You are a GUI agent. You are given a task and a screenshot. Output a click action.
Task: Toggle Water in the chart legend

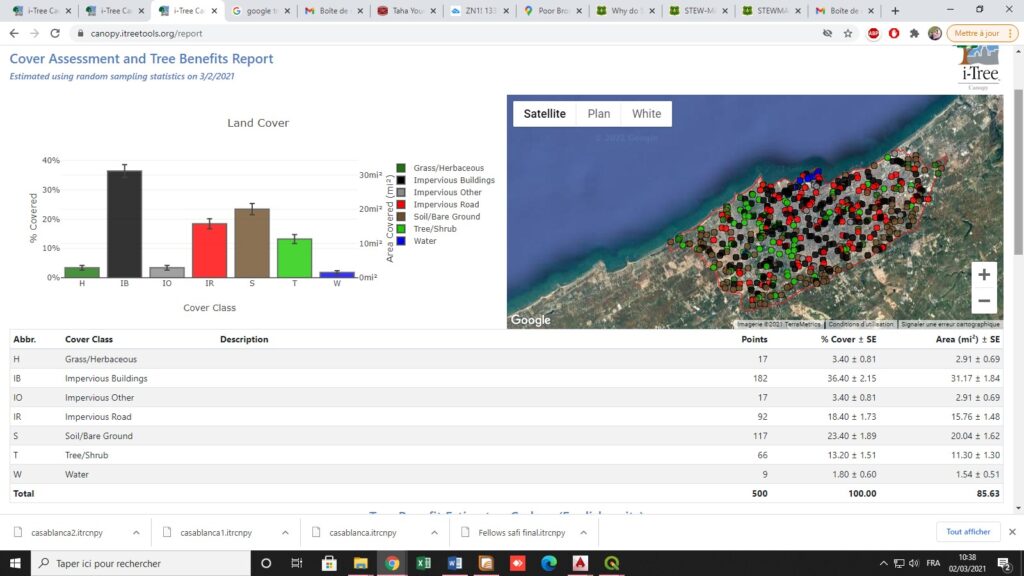(416, 241)
